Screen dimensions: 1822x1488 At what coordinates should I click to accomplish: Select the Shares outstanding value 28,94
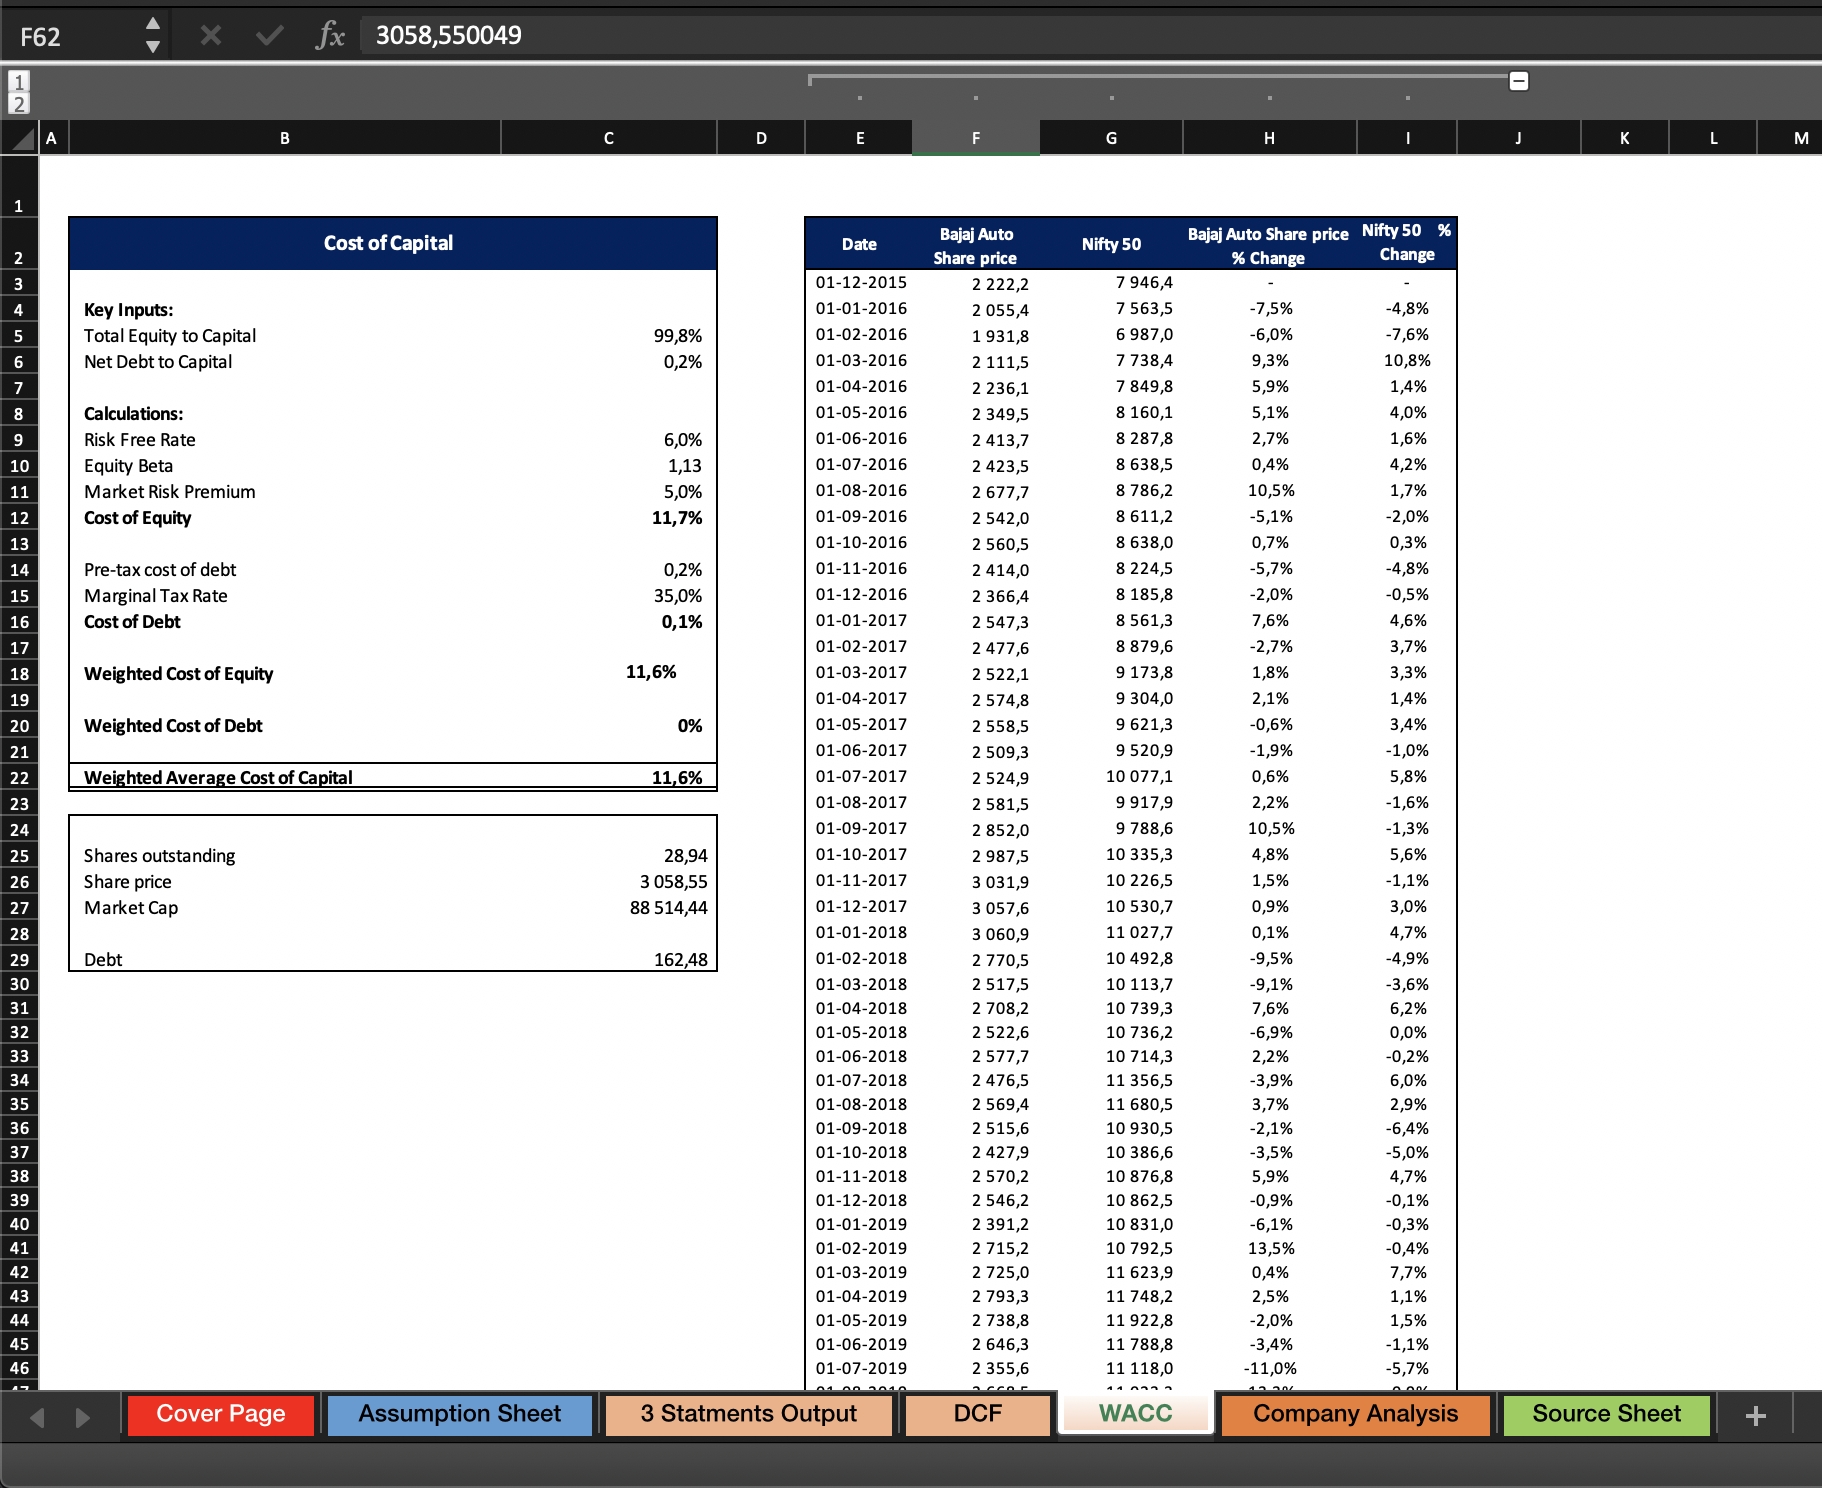(686, 856)
